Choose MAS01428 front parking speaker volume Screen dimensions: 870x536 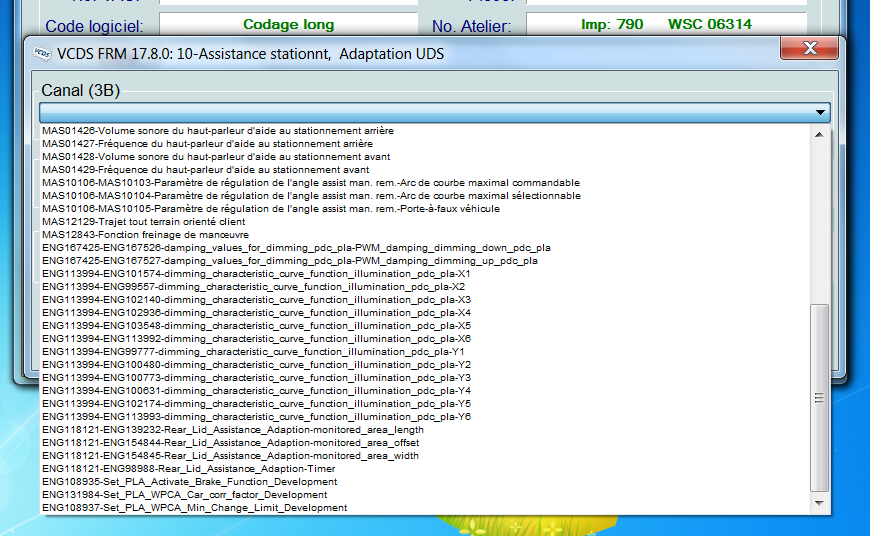tap(216, 157)
